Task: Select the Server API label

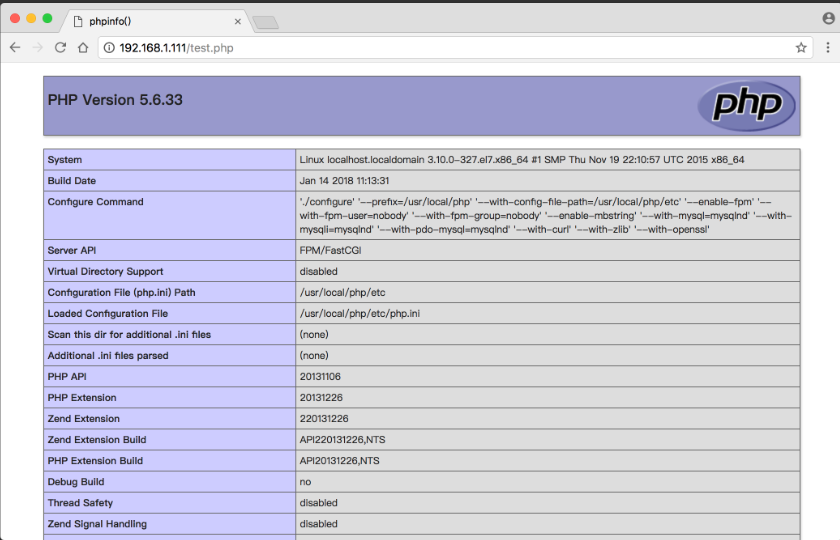Action: 72,250
